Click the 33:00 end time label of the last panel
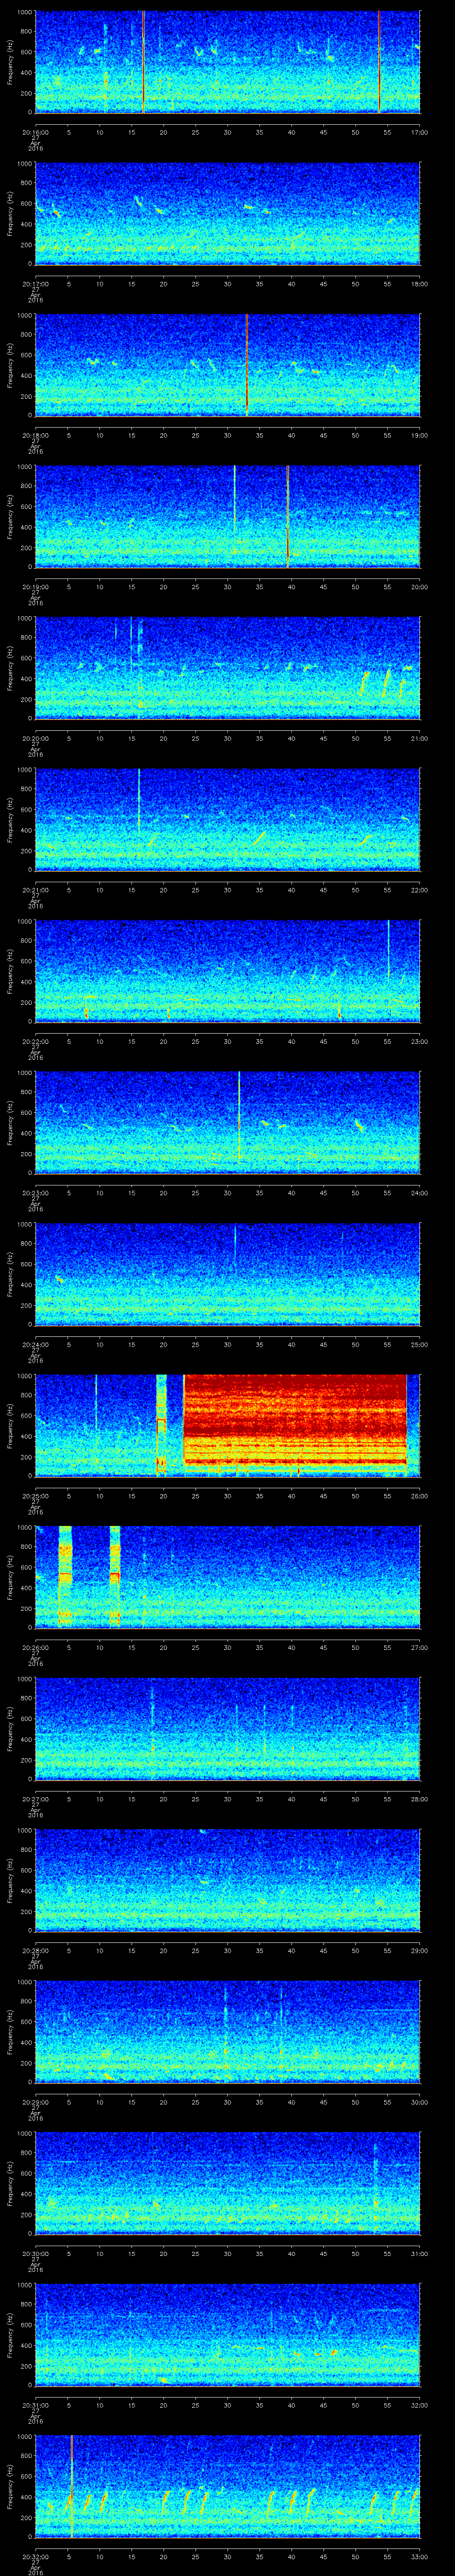The width and height of the screenshot is (455, 2576). 419,2556
